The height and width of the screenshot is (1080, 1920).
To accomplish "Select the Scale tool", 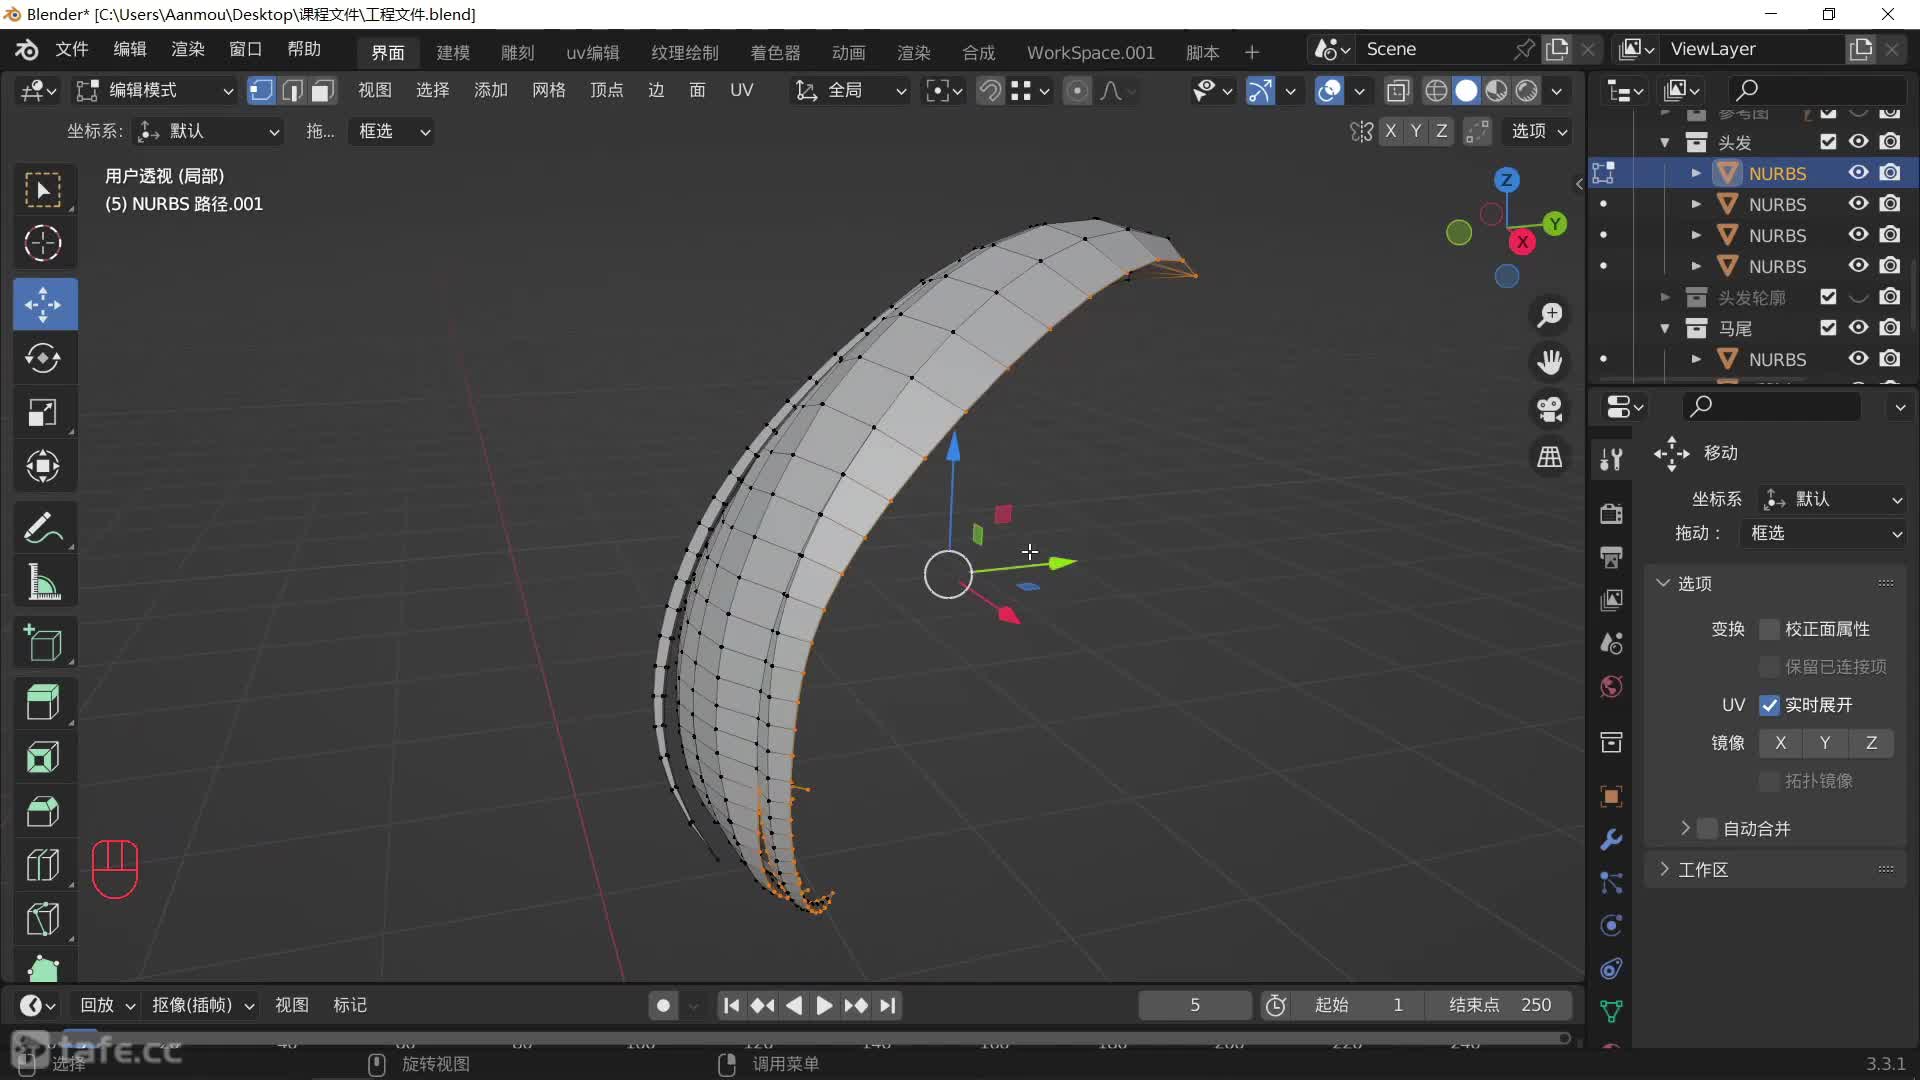I will 43,412.
